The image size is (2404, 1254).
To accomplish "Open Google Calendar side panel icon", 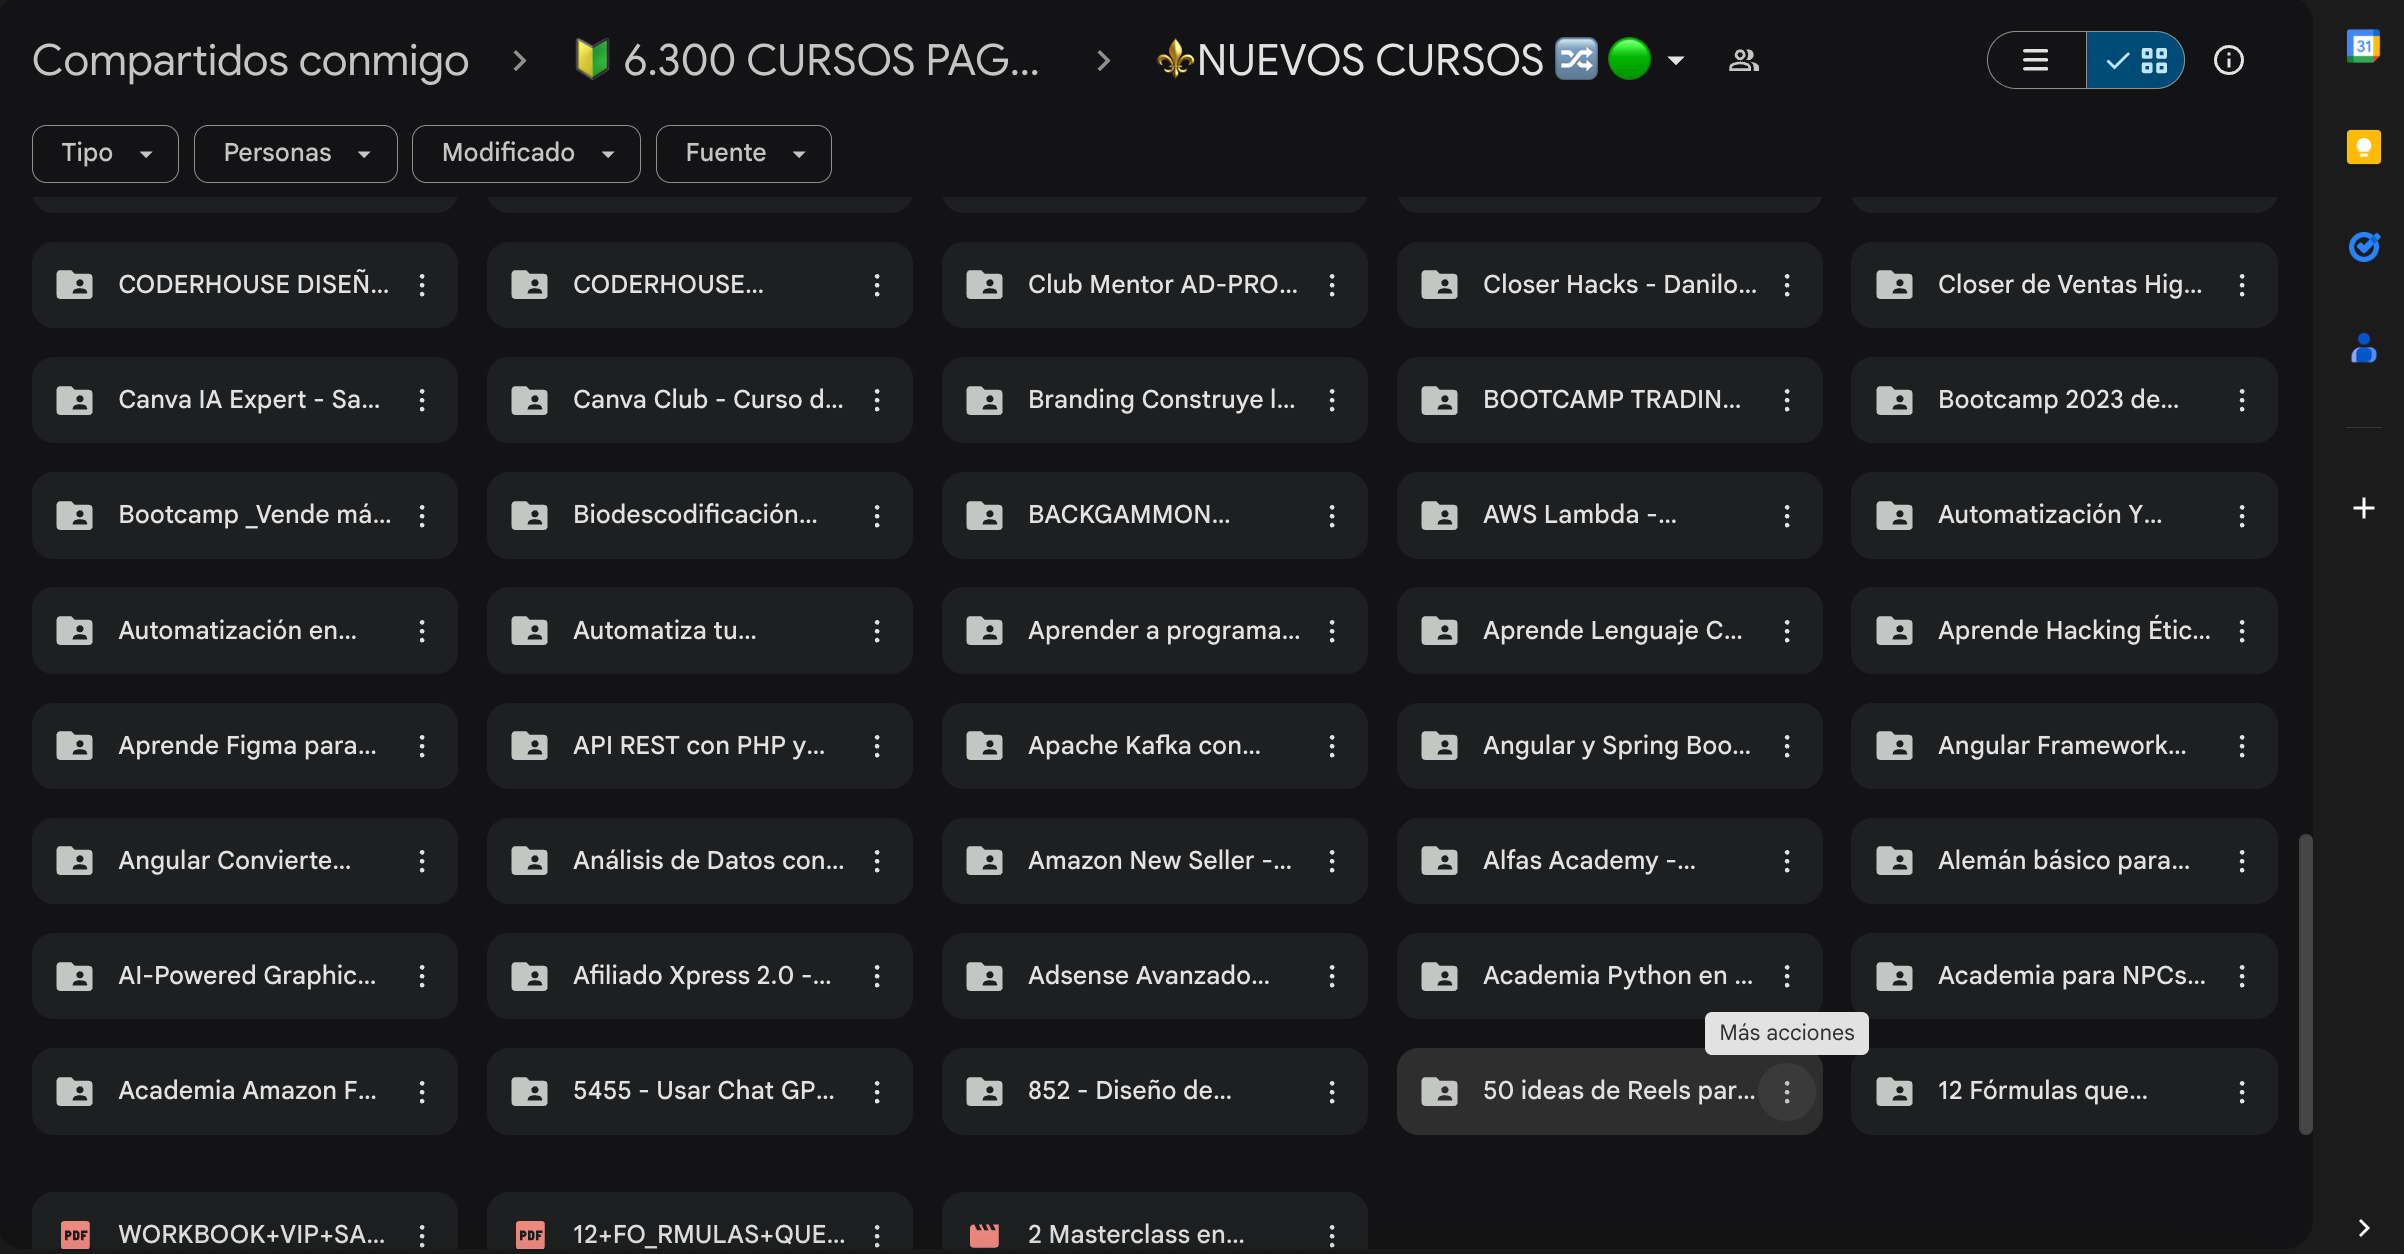I will click(2363, 46).
